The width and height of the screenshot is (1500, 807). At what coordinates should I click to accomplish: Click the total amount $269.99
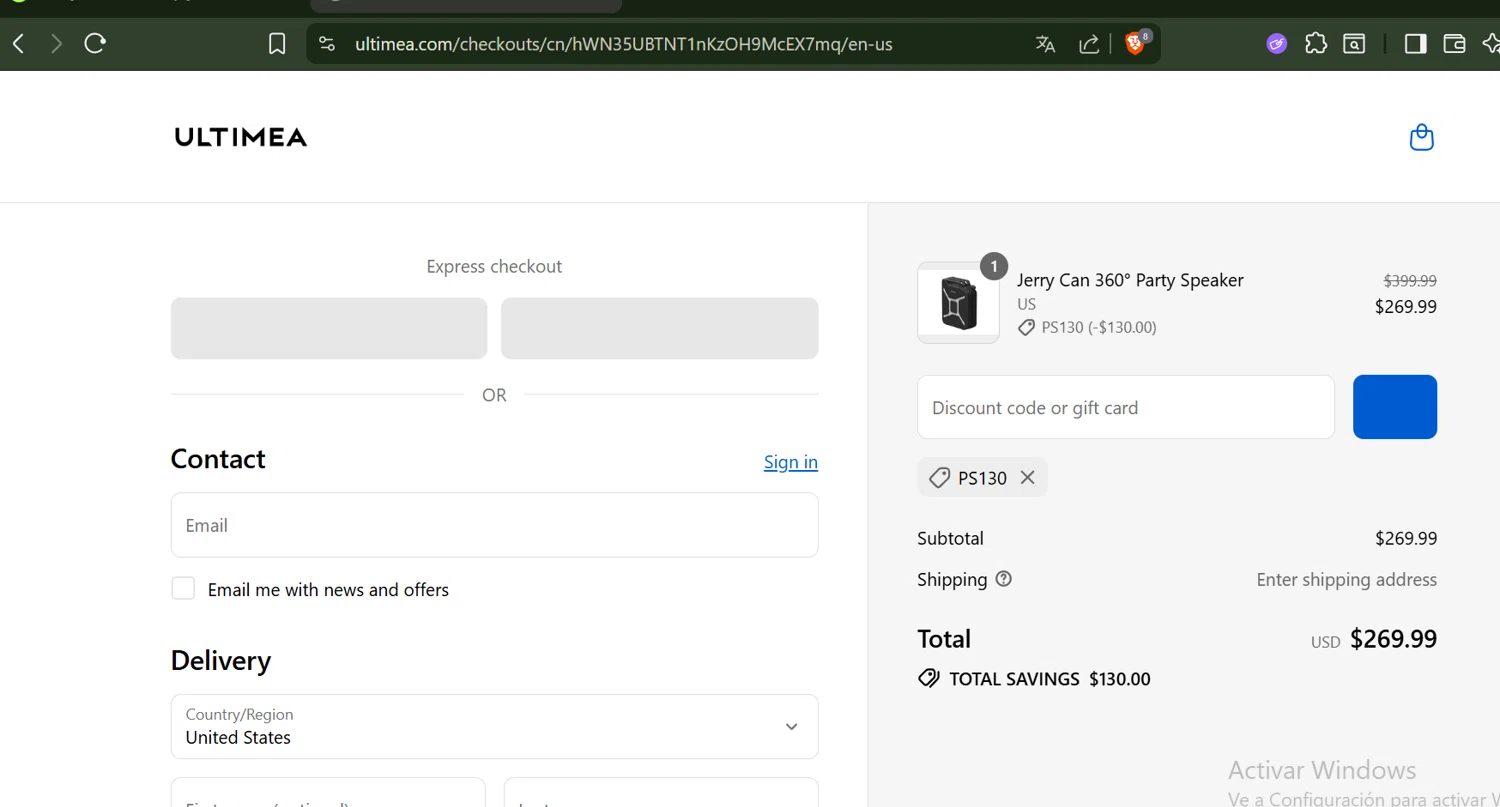click(x=1393, y=639)
